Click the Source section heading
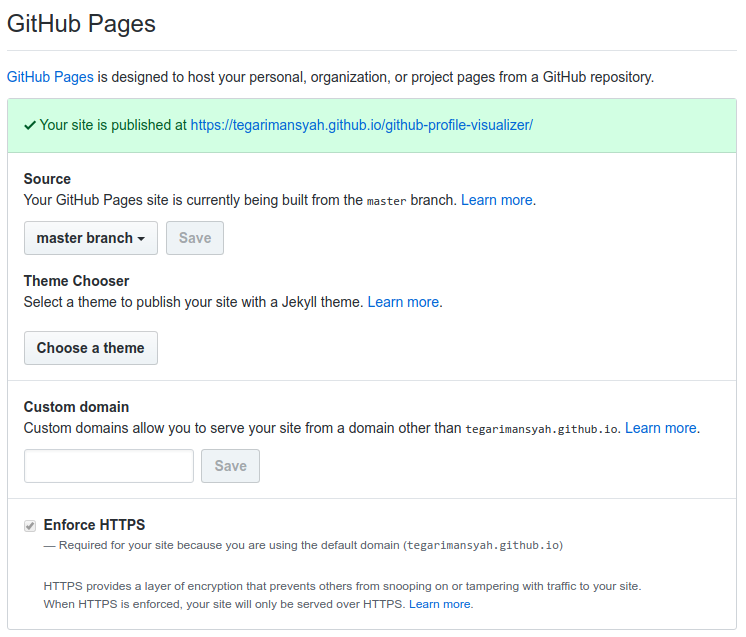Screen dimensions: 746x637 [x=47, y=179]
